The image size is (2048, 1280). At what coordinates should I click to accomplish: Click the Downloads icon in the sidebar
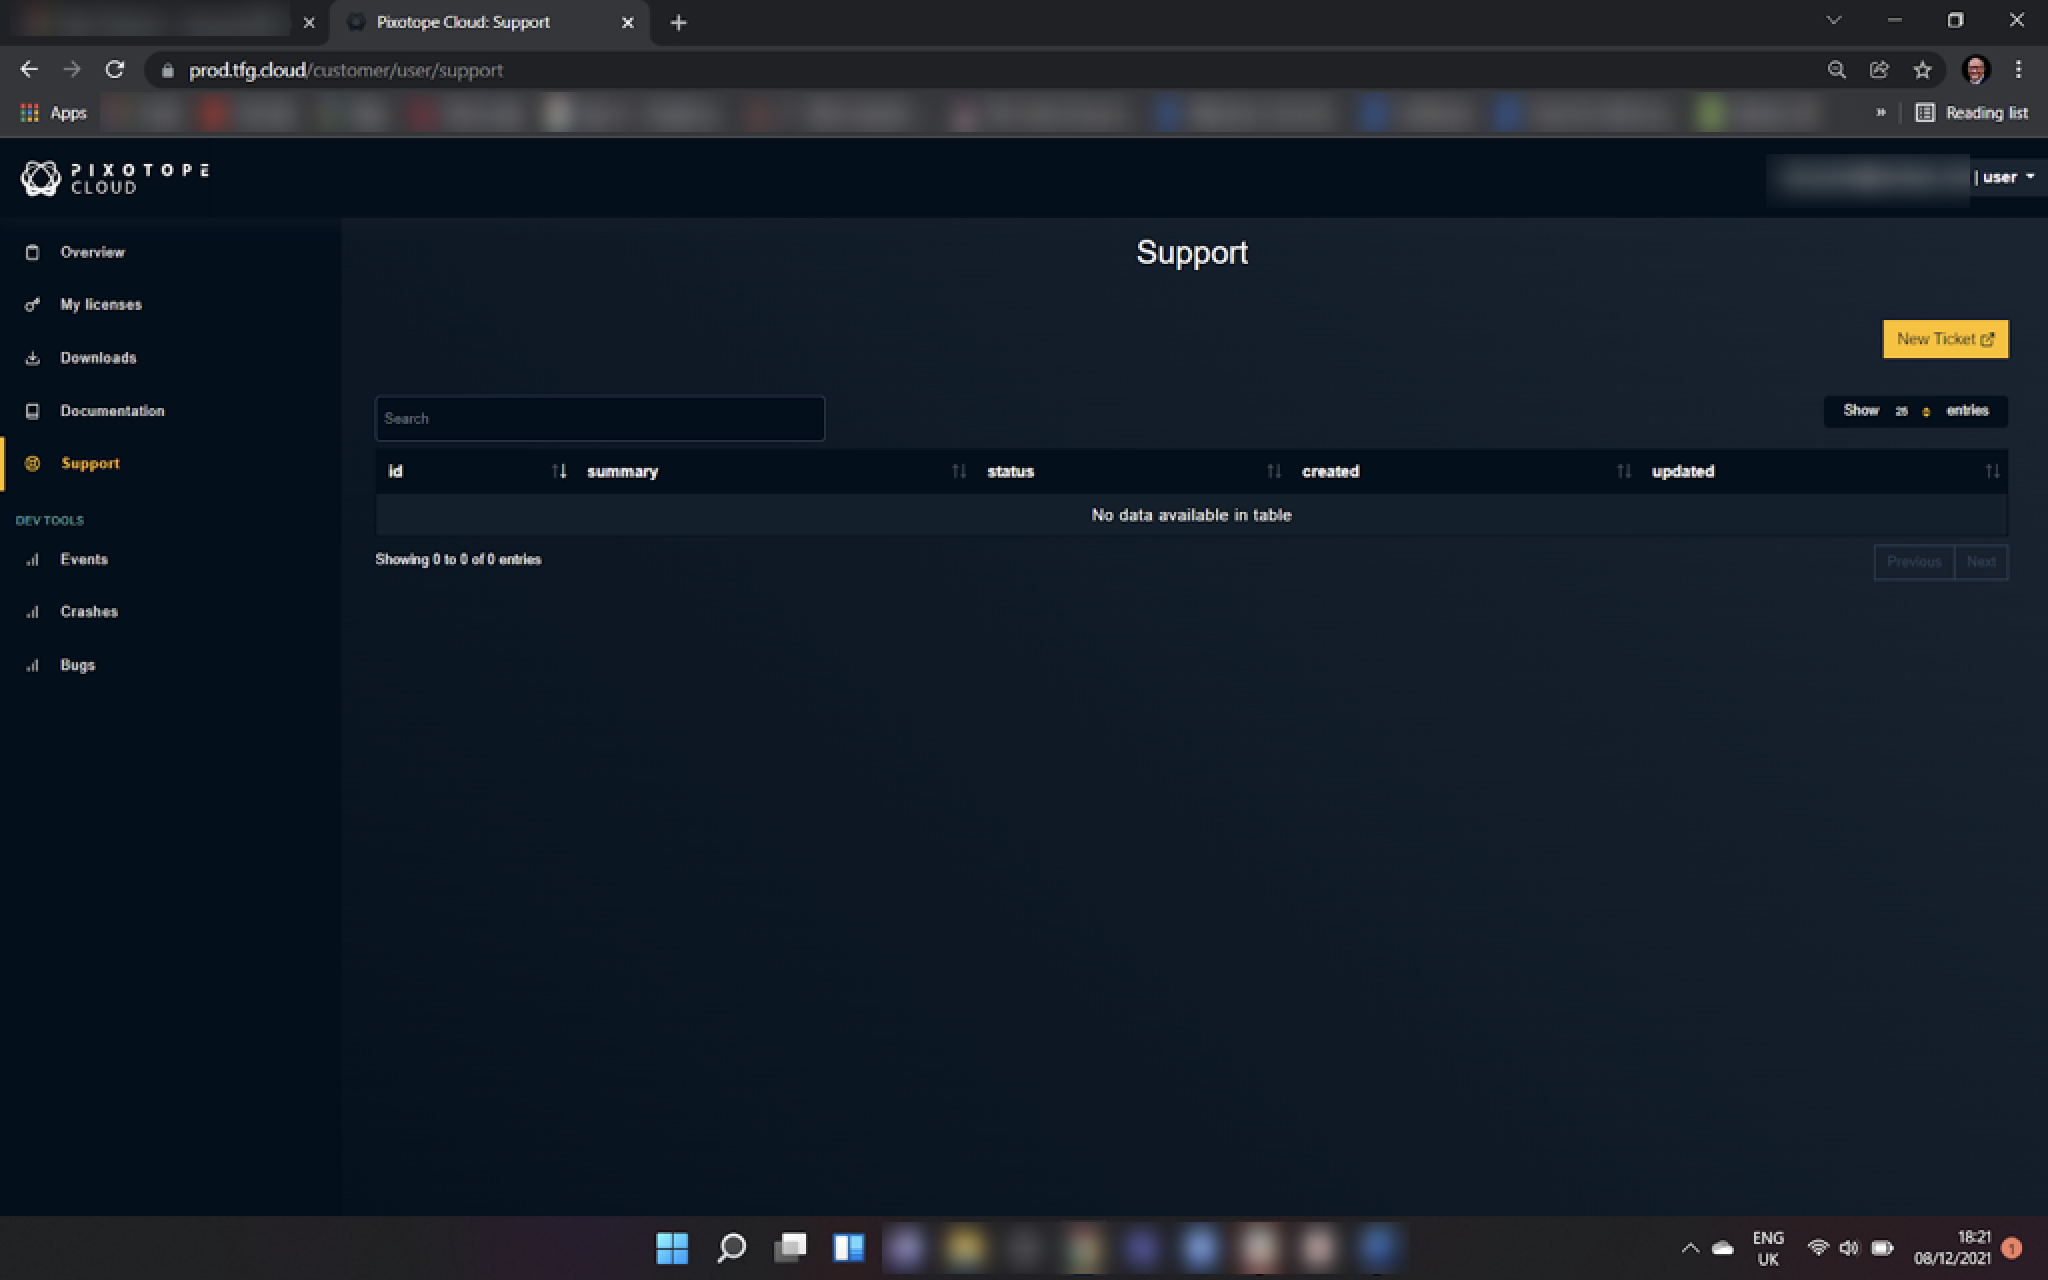pos(32,358)
